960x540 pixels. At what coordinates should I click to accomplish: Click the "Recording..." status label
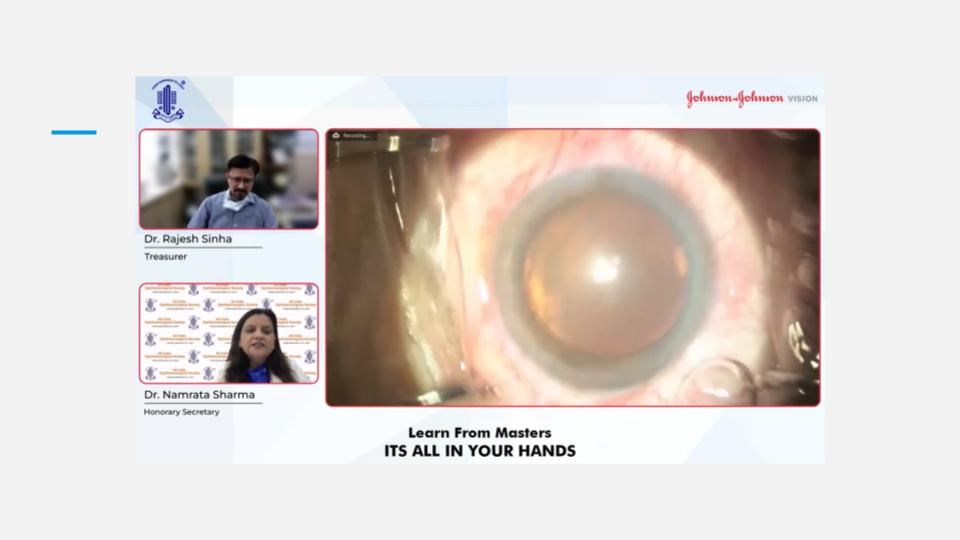357,135
